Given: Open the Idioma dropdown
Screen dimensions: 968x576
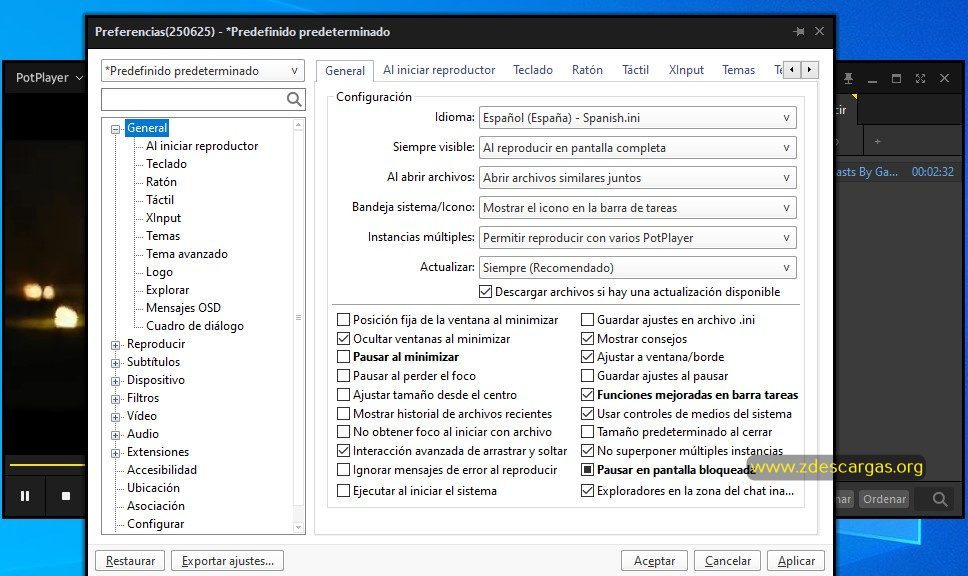Looking at the screenshot, I should (637, 118).
